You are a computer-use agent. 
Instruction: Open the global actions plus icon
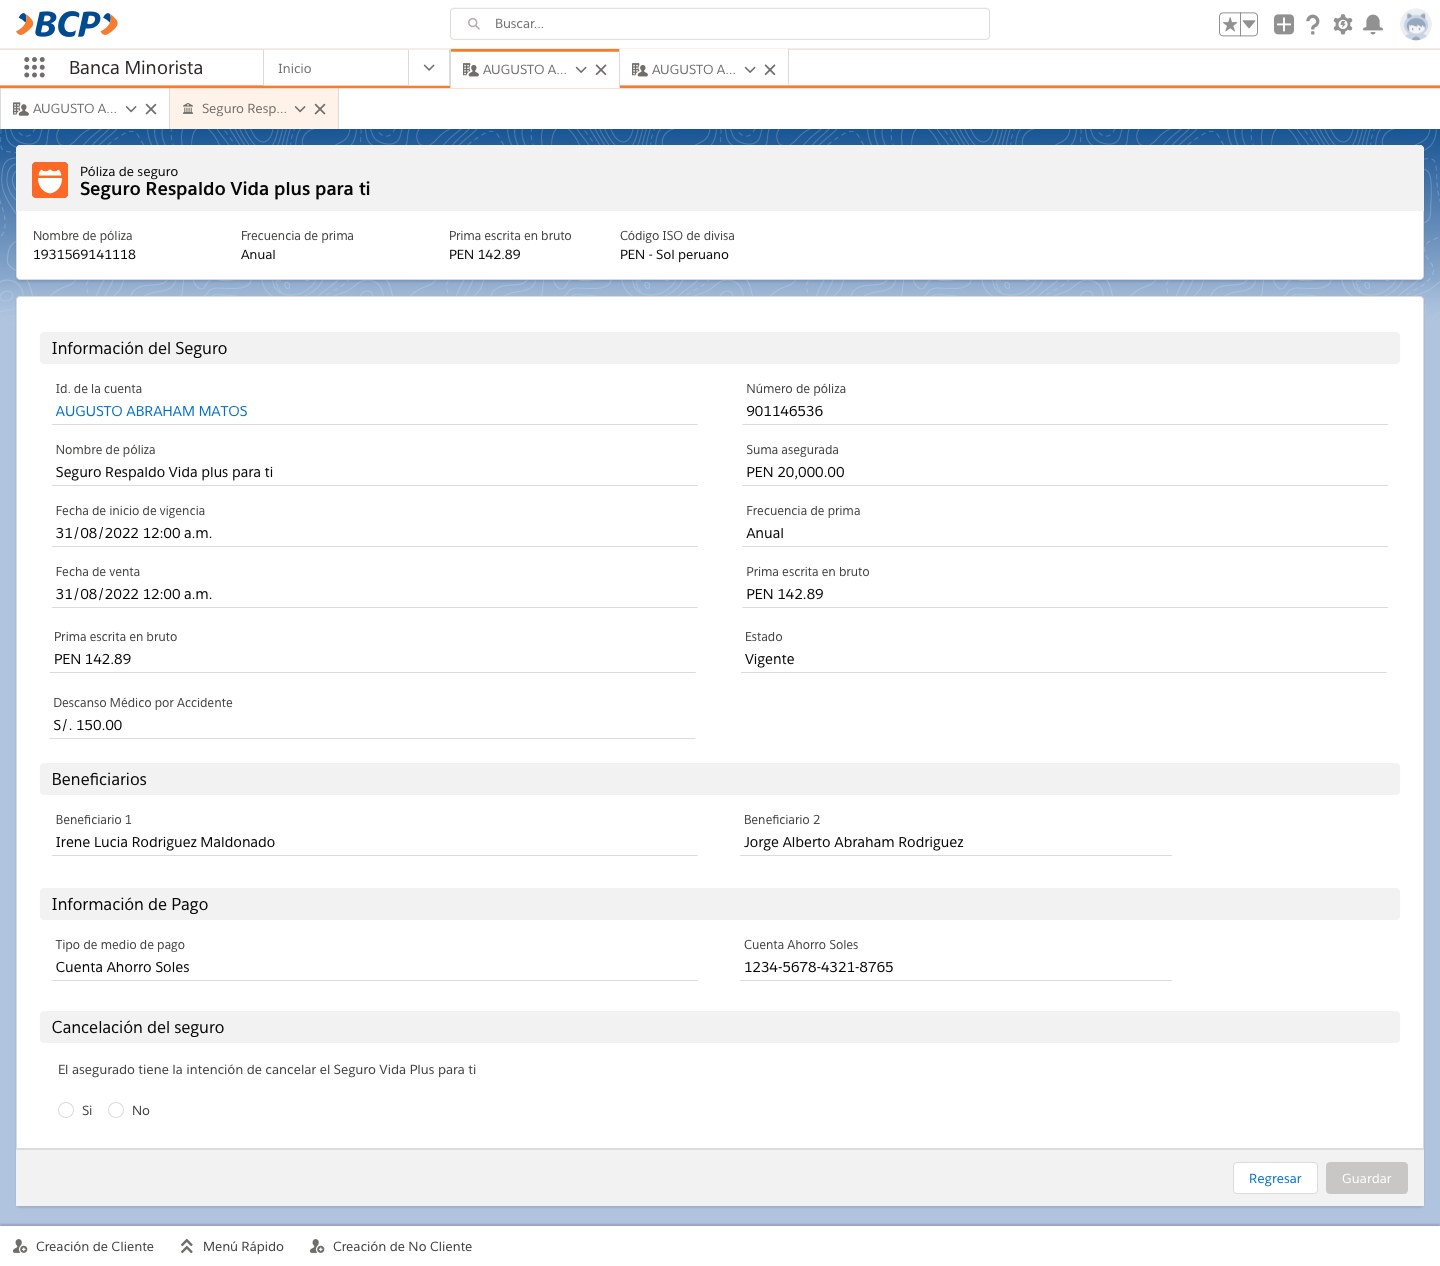pos(1284,25)
